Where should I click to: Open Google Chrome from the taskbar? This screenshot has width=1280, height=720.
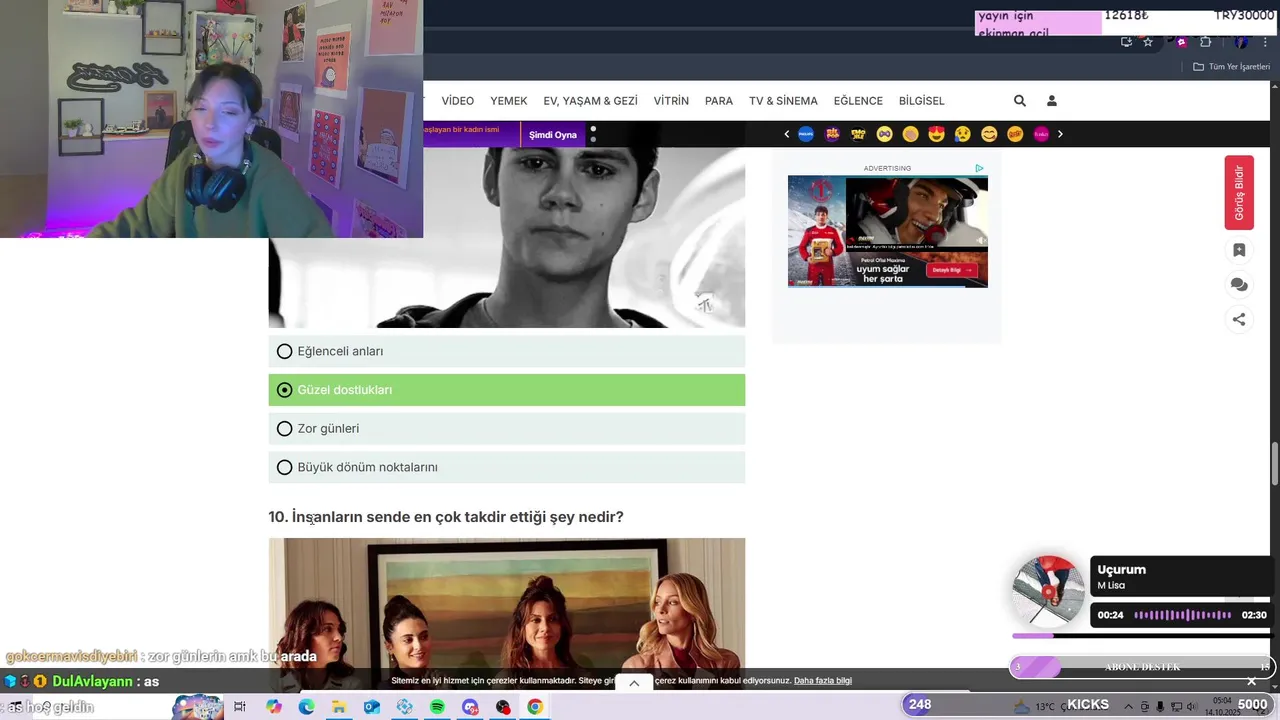pos(535,707)
